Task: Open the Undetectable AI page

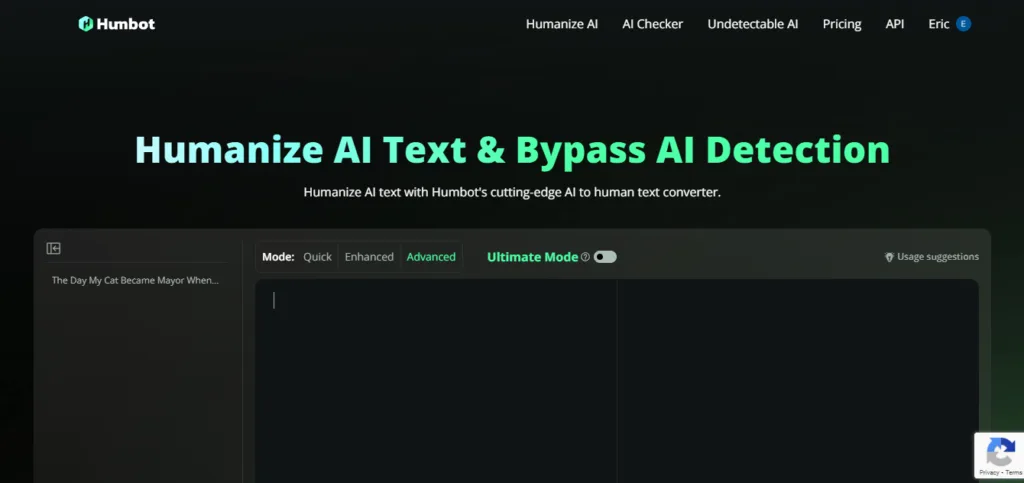Action: [x=752, y=24]
